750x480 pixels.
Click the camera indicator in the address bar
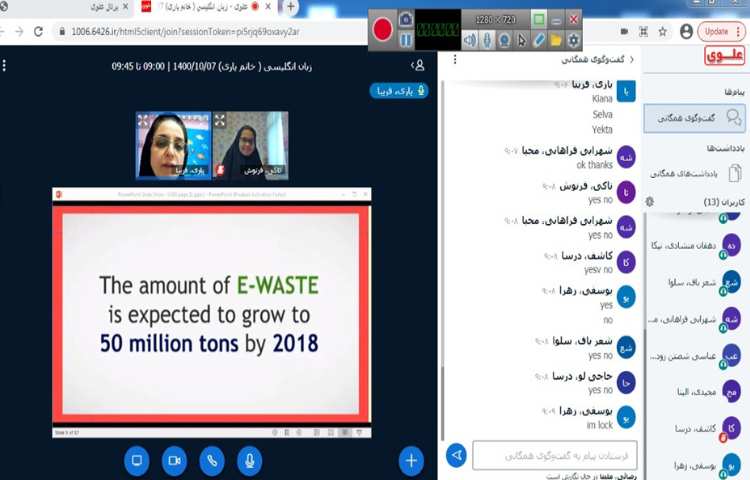(x=624, y=32)
